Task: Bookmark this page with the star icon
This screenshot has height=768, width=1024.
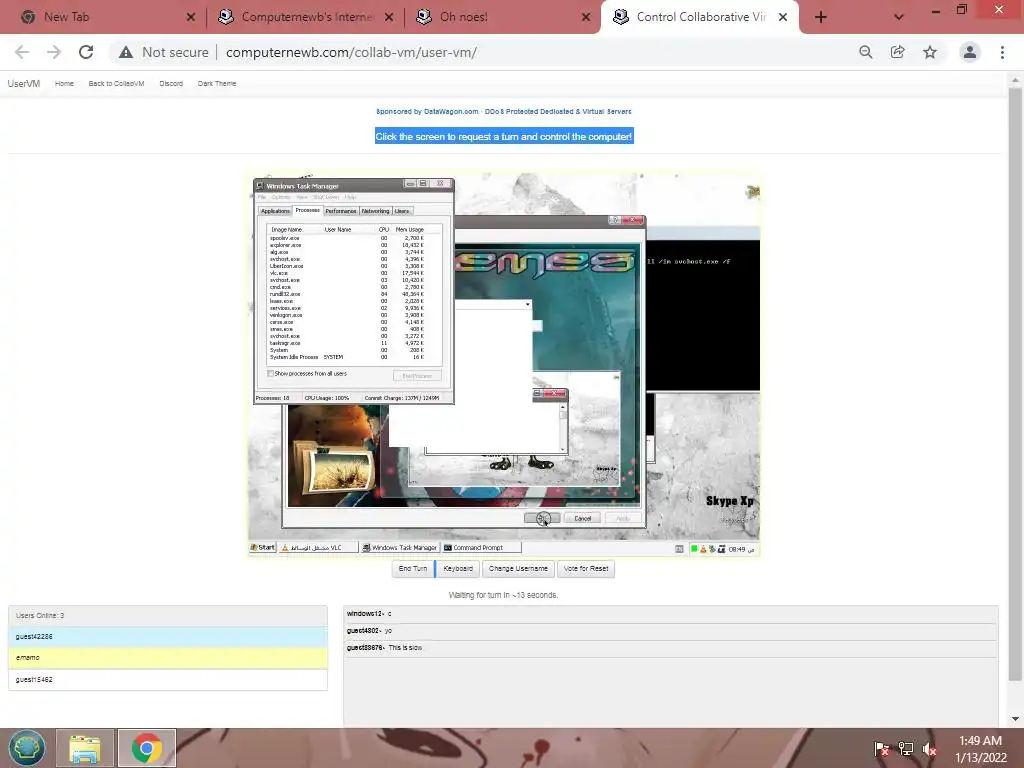Action: pyautogui.click(x=930, y=52)
